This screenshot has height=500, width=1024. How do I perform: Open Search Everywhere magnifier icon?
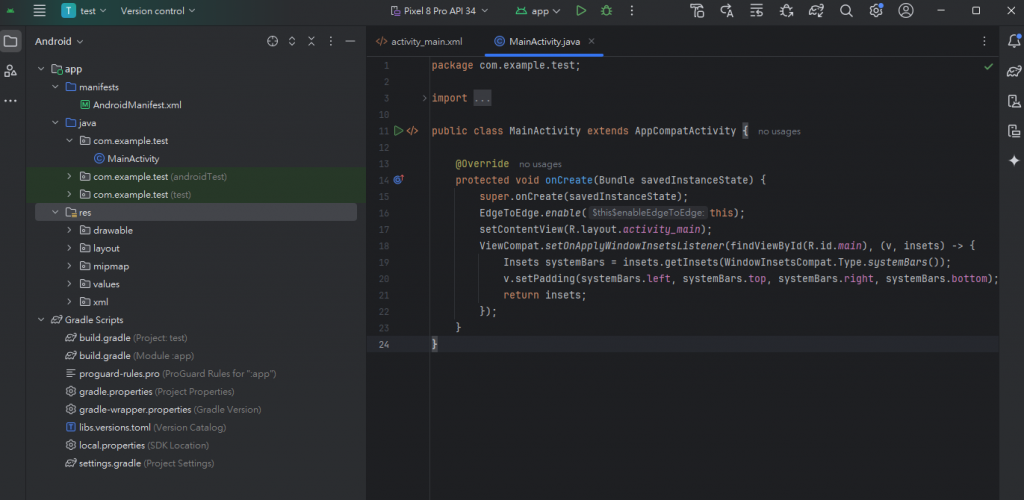(846, 11)
